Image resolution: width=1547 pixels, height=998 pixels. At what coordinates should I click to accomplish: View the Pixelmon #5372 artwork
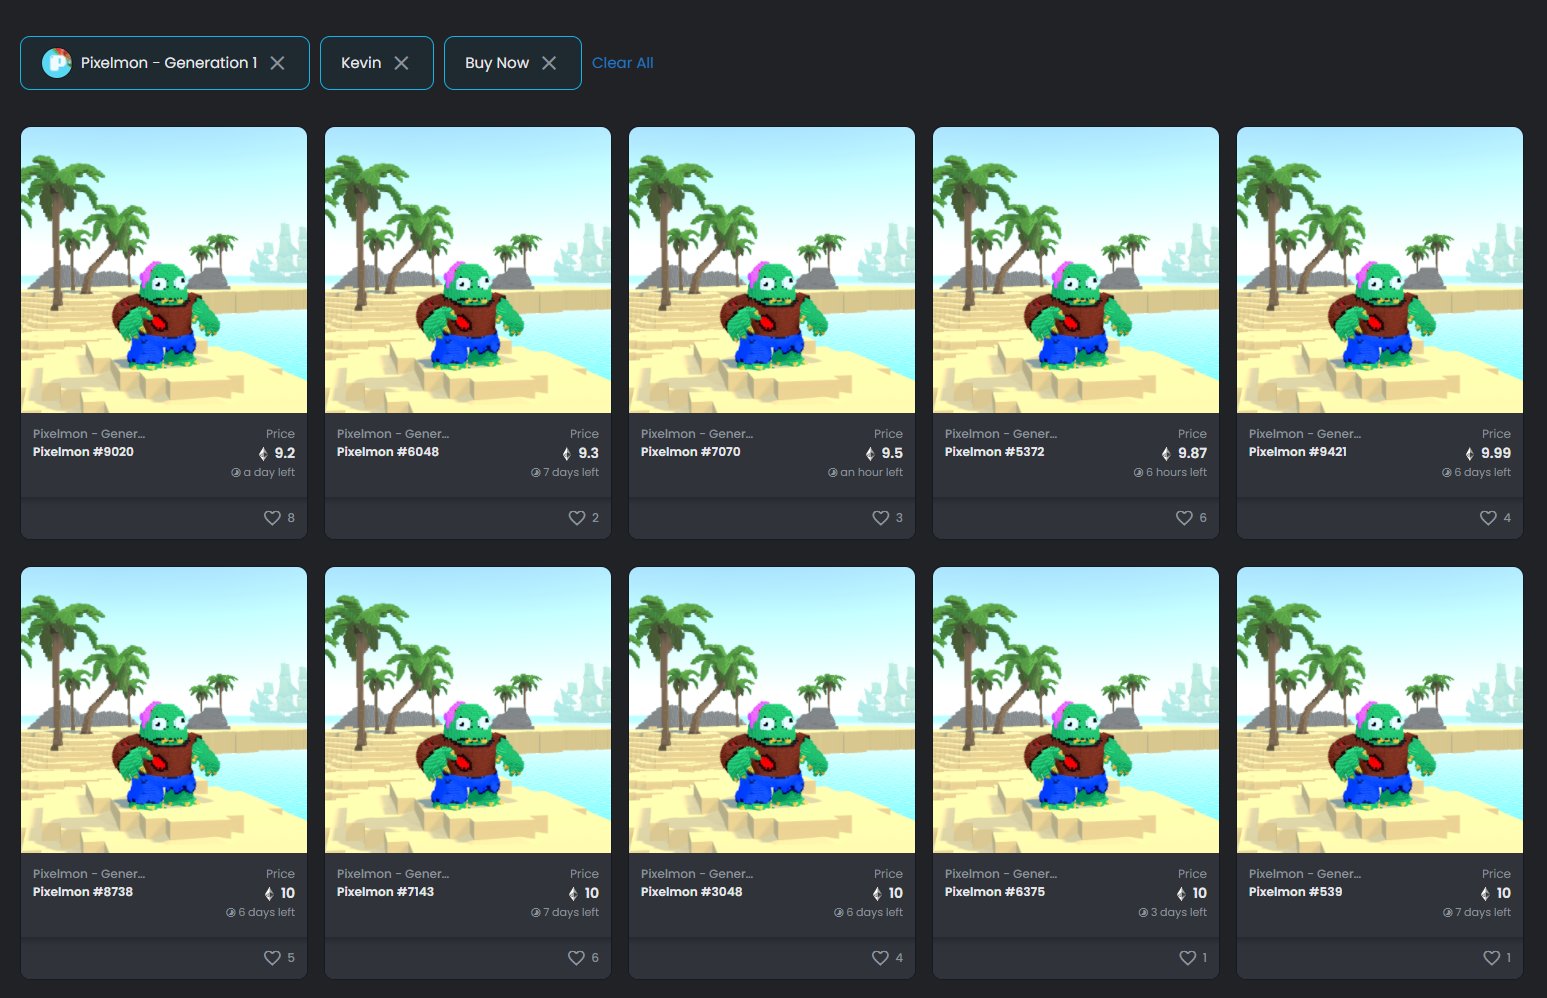point(1076,270)
